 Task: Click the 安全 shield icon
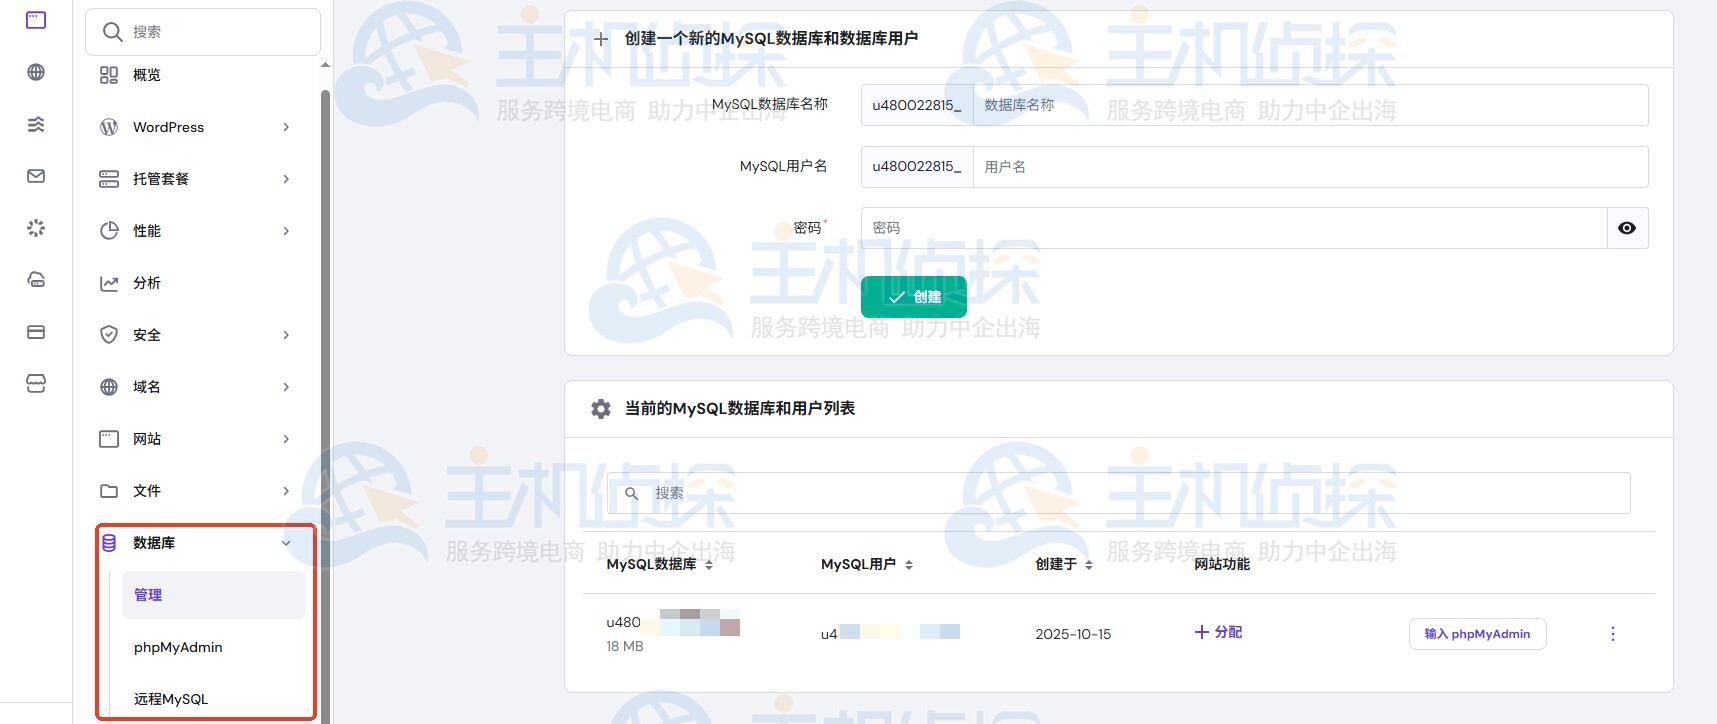pyautogui.click(x=109, y=335)
